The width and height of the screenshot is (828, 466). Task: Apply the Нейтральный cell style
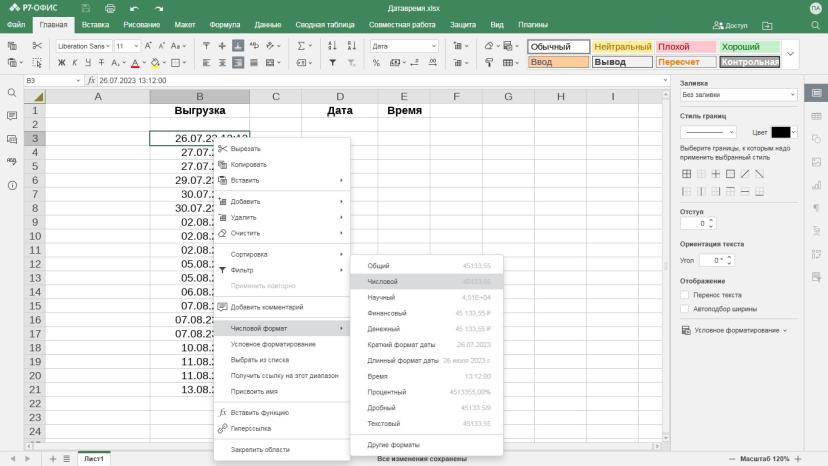coord(622,46)
